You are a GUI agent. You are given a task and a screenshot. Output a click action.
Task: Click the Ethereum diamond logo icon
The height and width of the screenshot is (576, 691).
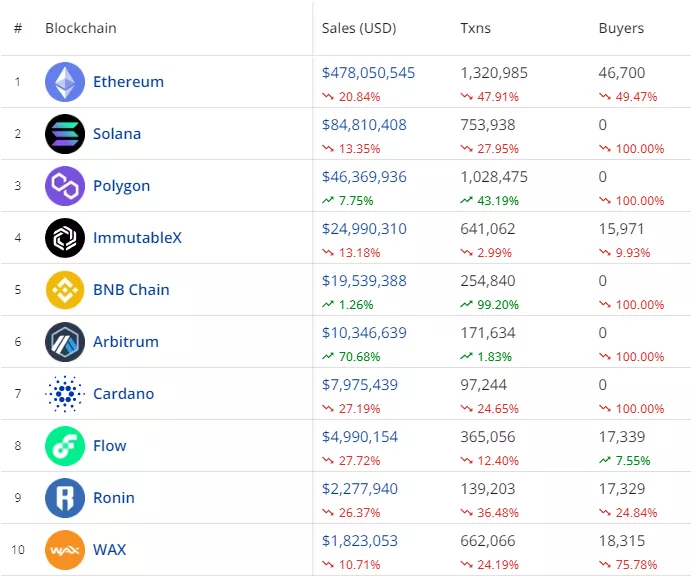(x=65, y=82)
